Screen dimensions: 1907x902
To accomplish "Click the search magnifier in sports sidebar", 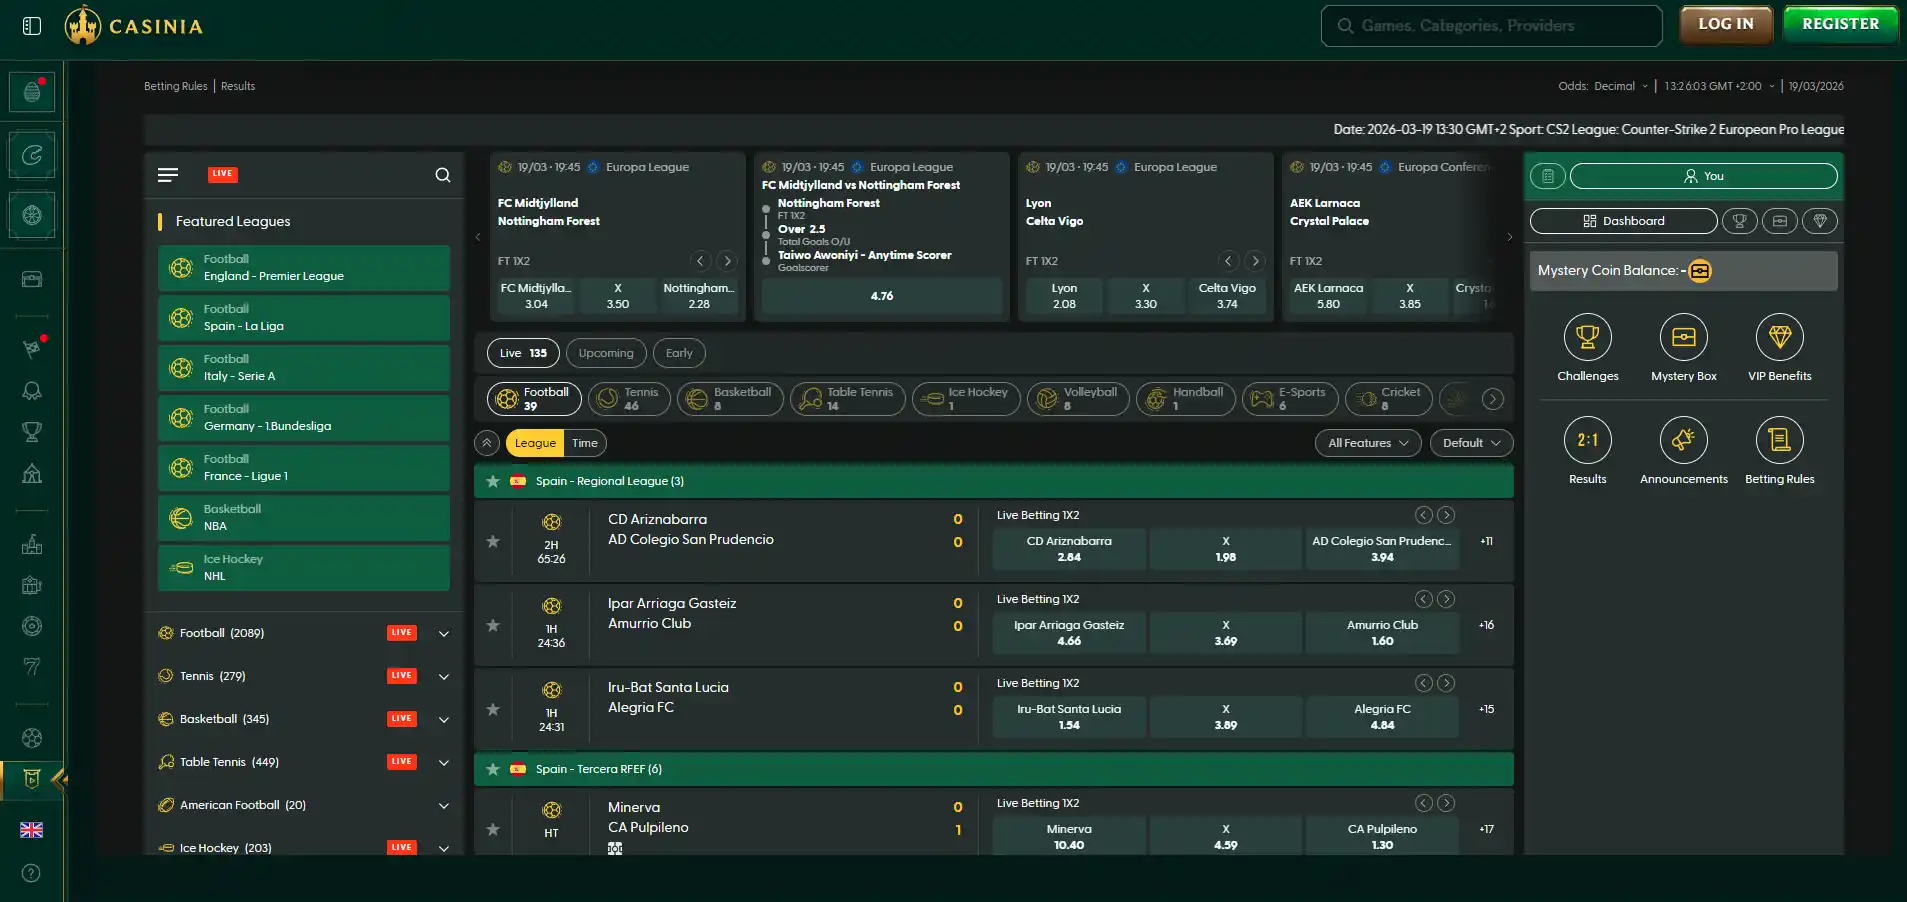I will [x=443, y=175].
